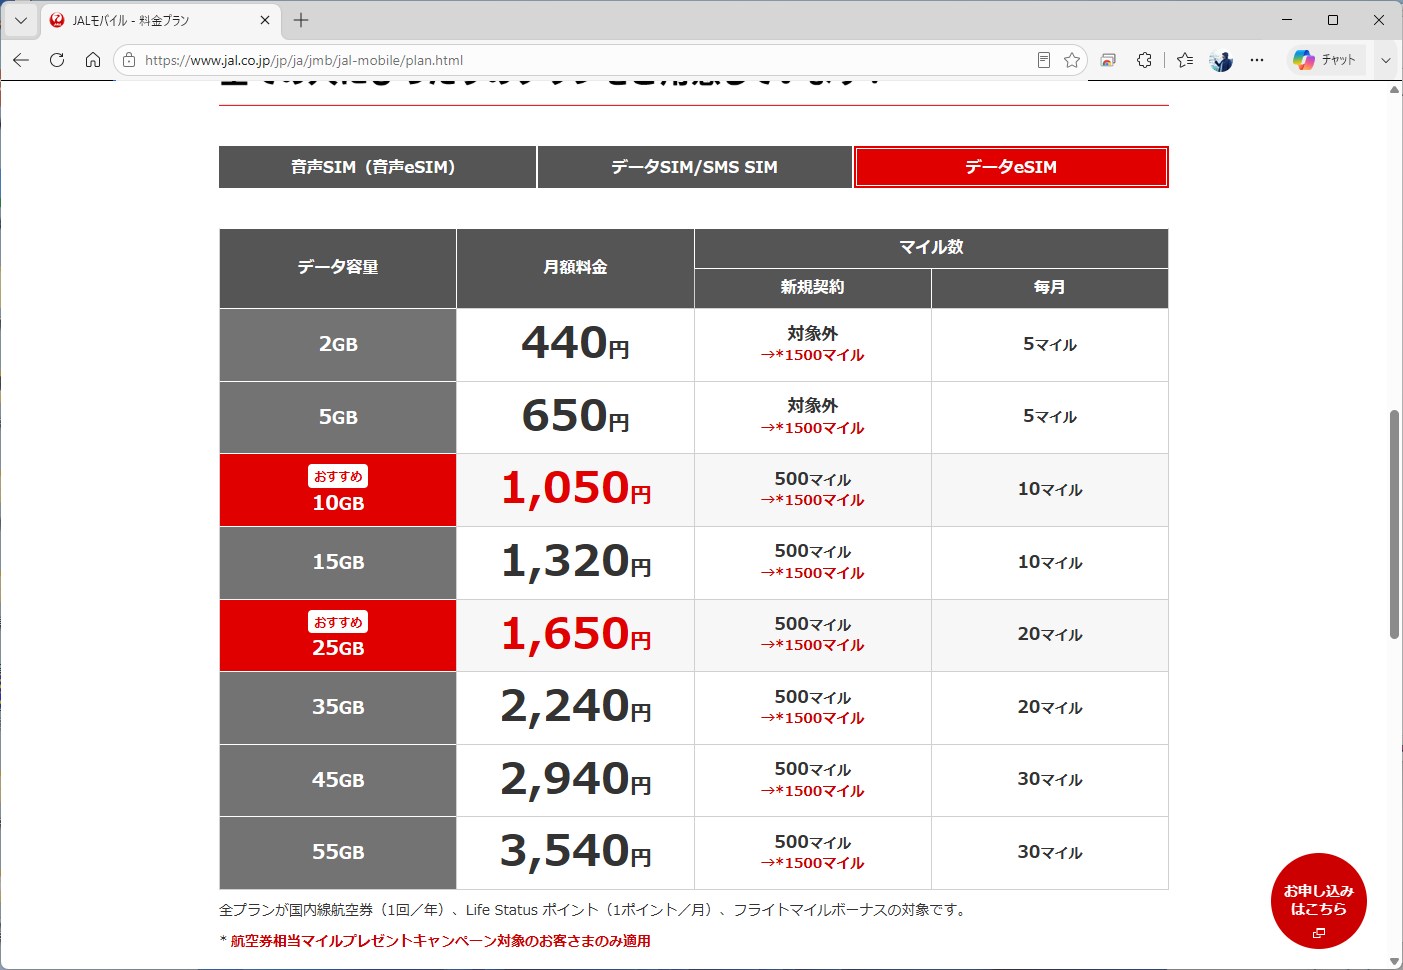Click the マイル数 header
Viewport: 1403px width, 970px height.
[931, 248]
